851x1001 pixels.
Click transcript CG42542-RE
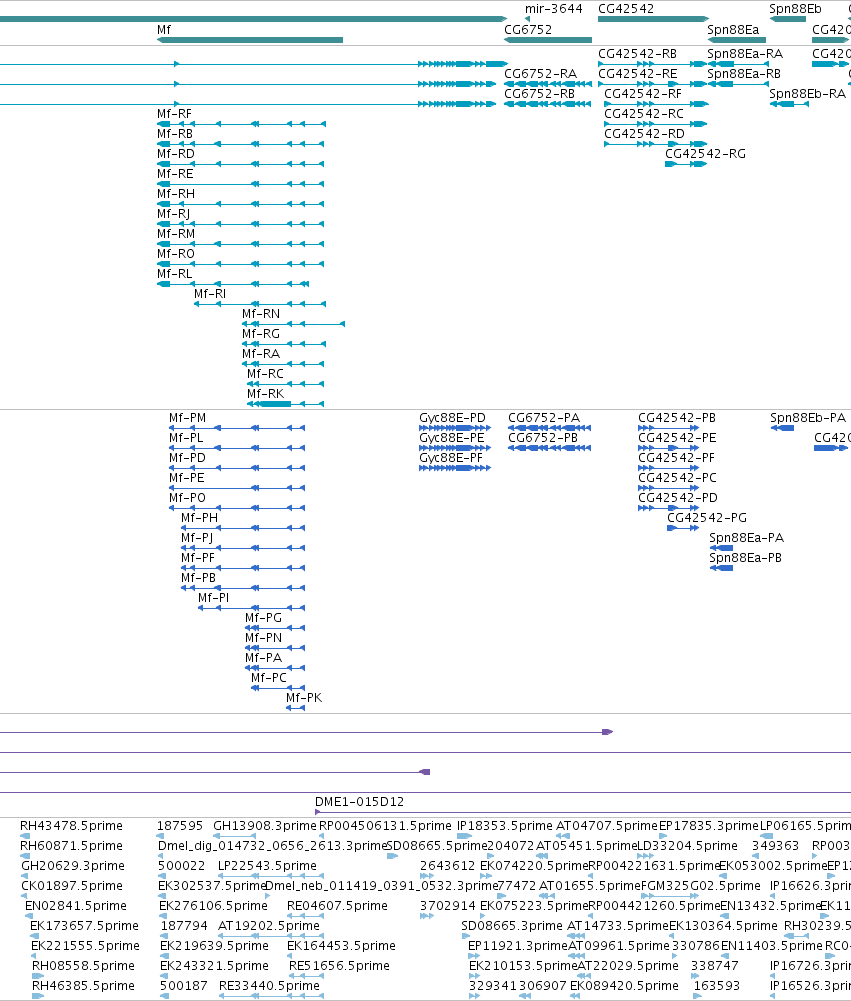638,73
